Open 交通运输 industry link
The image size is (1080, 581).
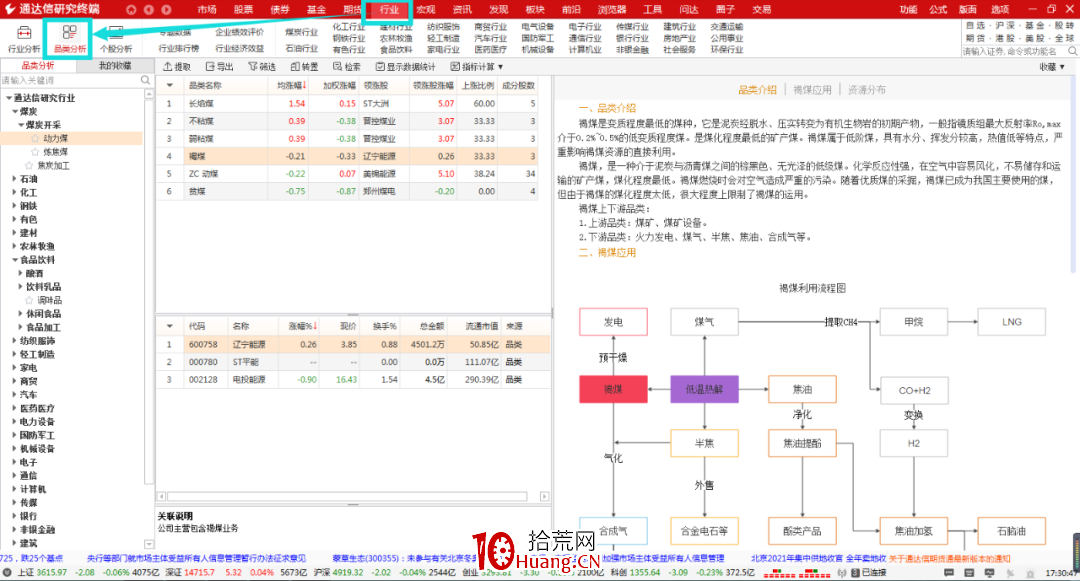click(x=727, y=27)
